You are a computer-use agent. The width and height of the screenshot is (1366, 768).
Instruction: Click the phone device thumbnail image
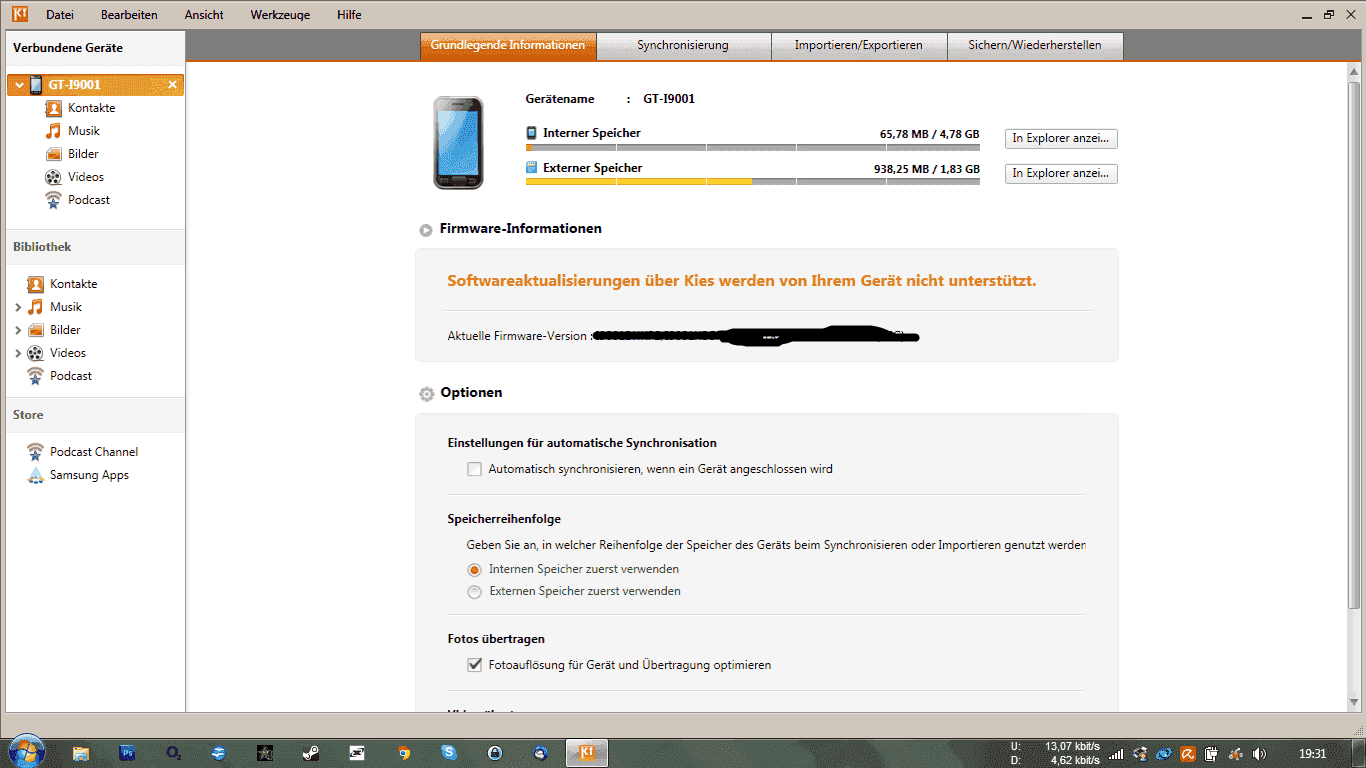click(x=458, y=143)
